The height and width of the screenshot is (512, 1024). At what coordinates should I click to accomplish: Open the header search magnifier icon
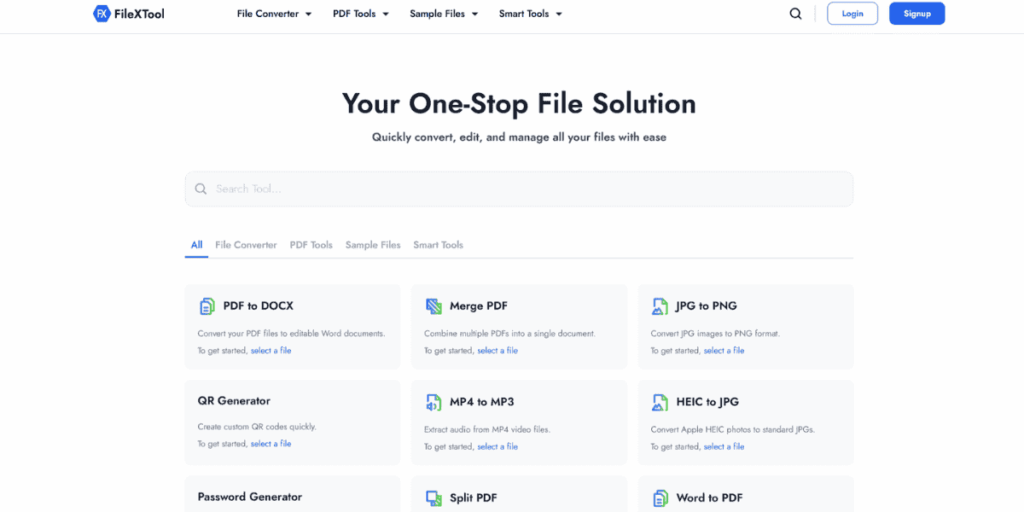(795, 14)
